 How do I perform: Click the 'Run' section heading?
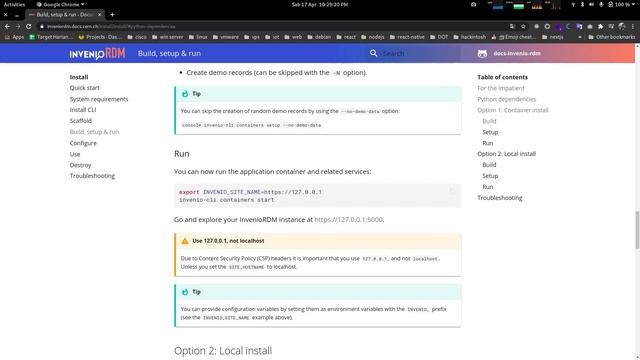coord(182,154)
